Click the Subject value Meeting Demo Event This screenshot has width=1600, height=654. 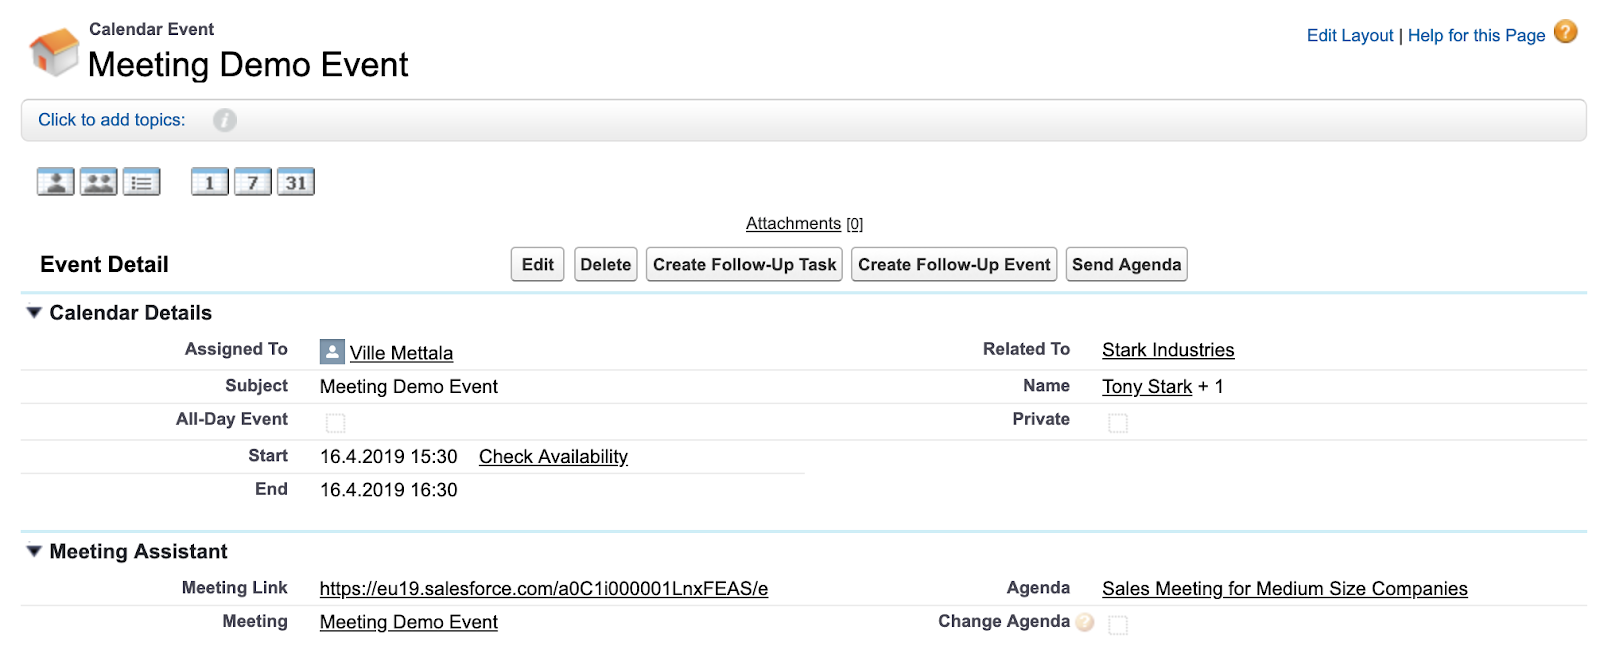coord(409,386)
